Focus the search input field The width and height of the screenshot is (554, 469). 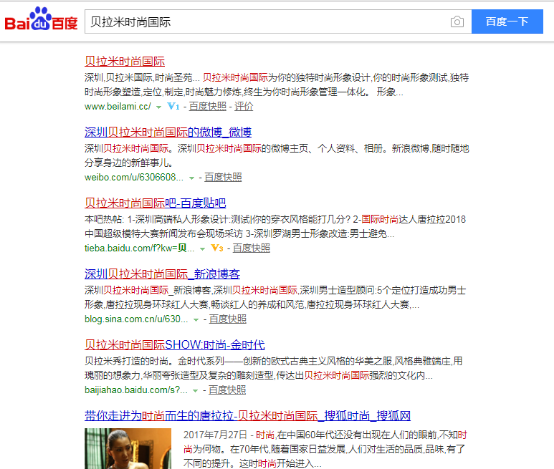click(267, 22)
